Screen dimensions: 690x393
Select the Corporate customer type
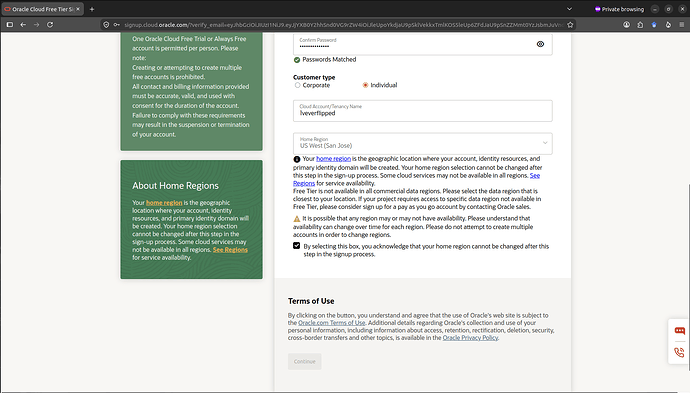(x=297, y=85)
